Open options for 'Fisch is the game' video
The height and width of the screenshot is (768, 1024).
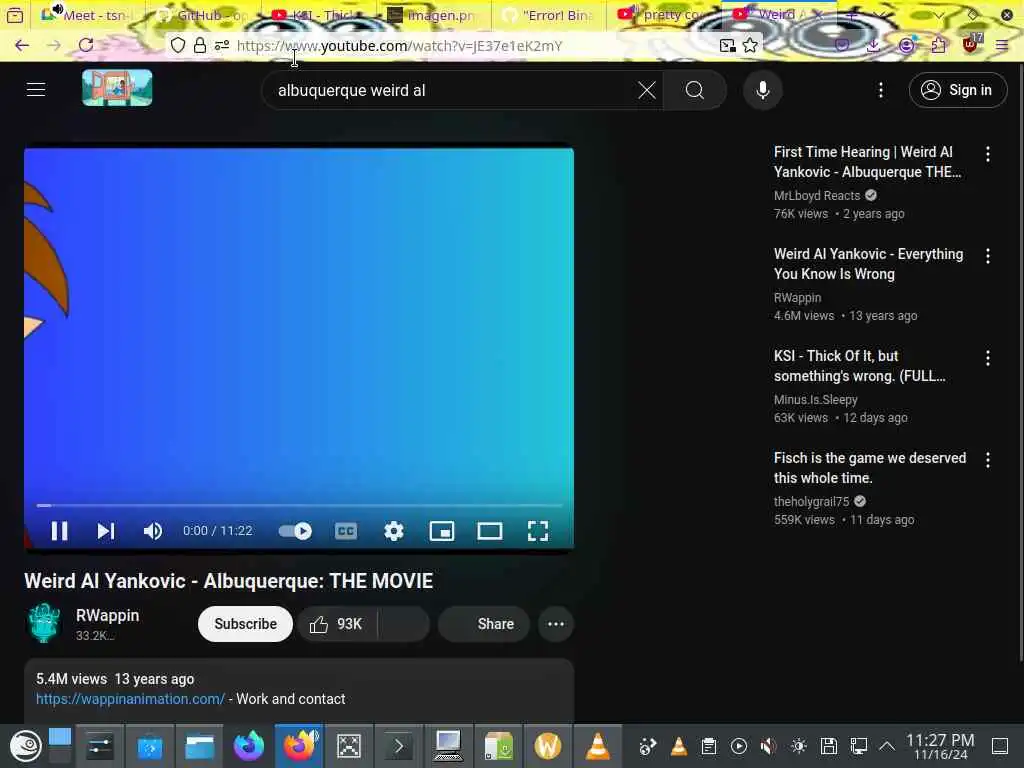click(988, 460)
